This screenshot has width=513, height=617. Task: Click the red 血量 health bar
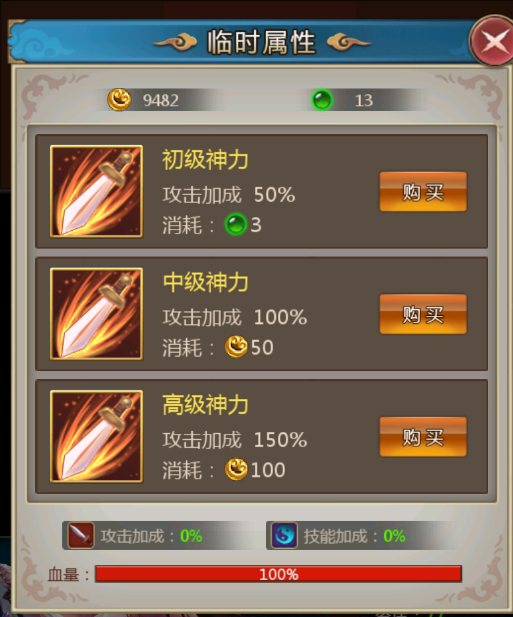[x=278, y=574]
